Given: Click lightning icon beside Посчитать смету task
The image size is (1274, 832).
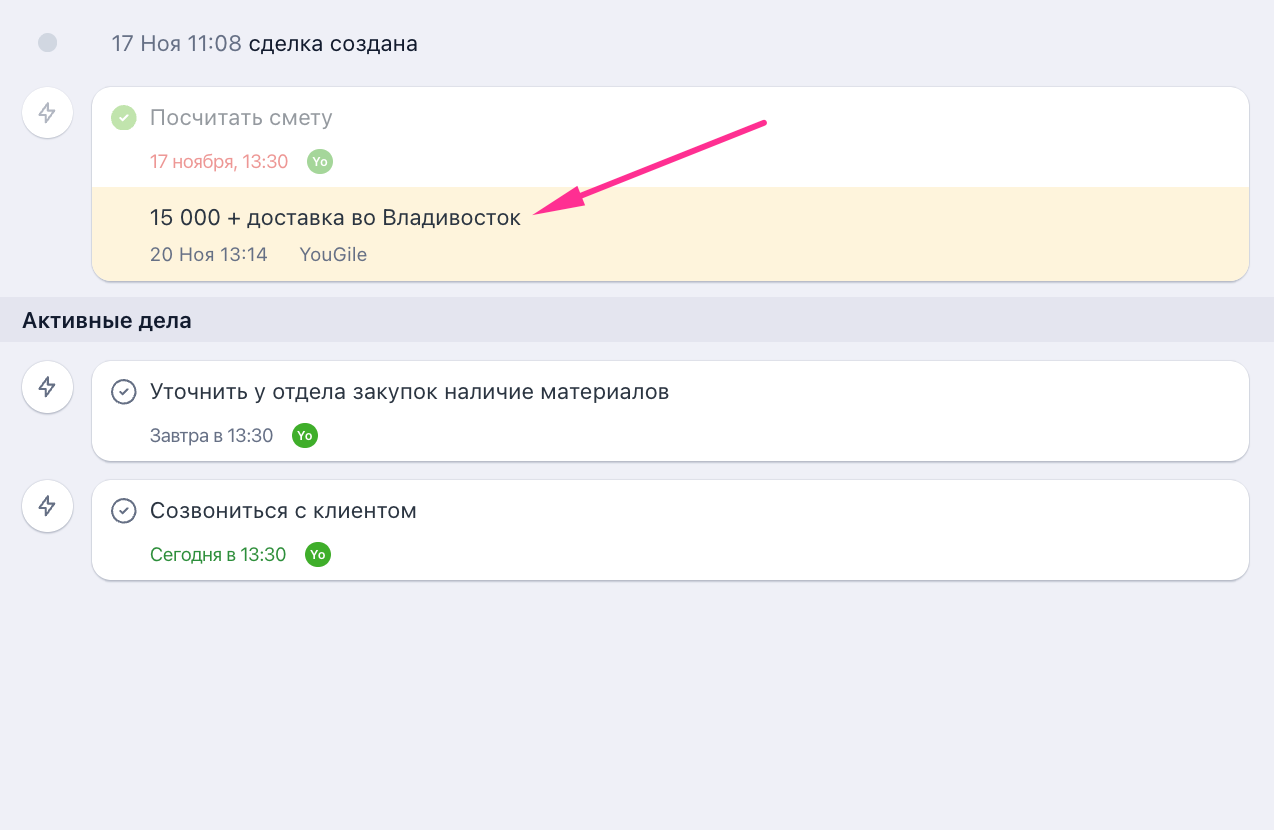Looking at the screenshot, I should [47, 113].
